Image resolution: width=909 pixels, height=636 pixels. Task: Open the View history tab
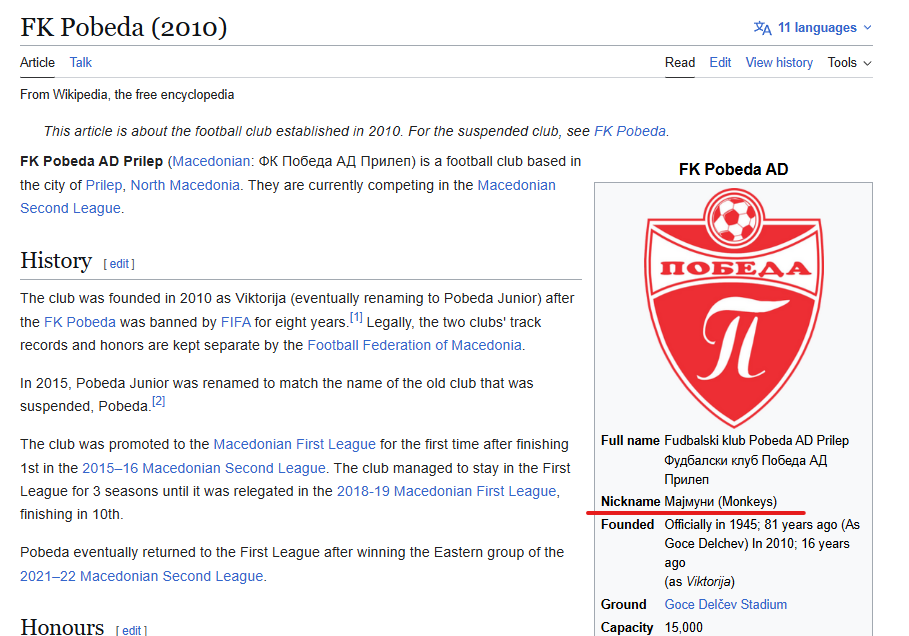tap(779, 63)
